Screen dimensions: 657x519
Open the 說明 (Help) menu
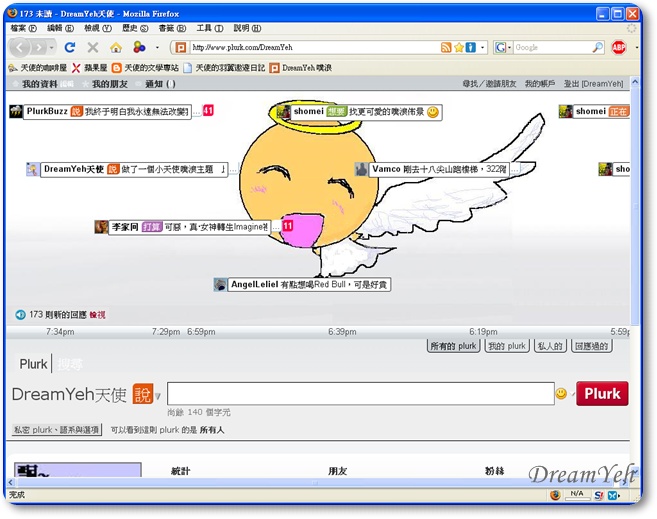coord(247,28)
